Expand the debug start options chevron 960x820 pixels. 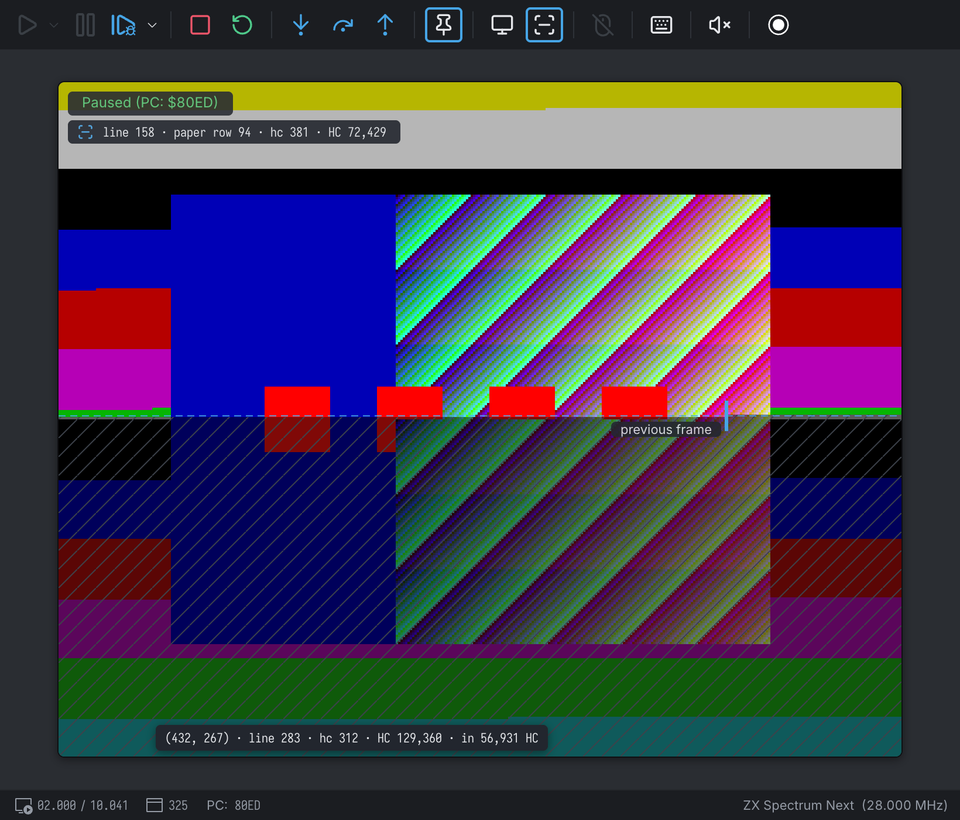coord(152,25)
